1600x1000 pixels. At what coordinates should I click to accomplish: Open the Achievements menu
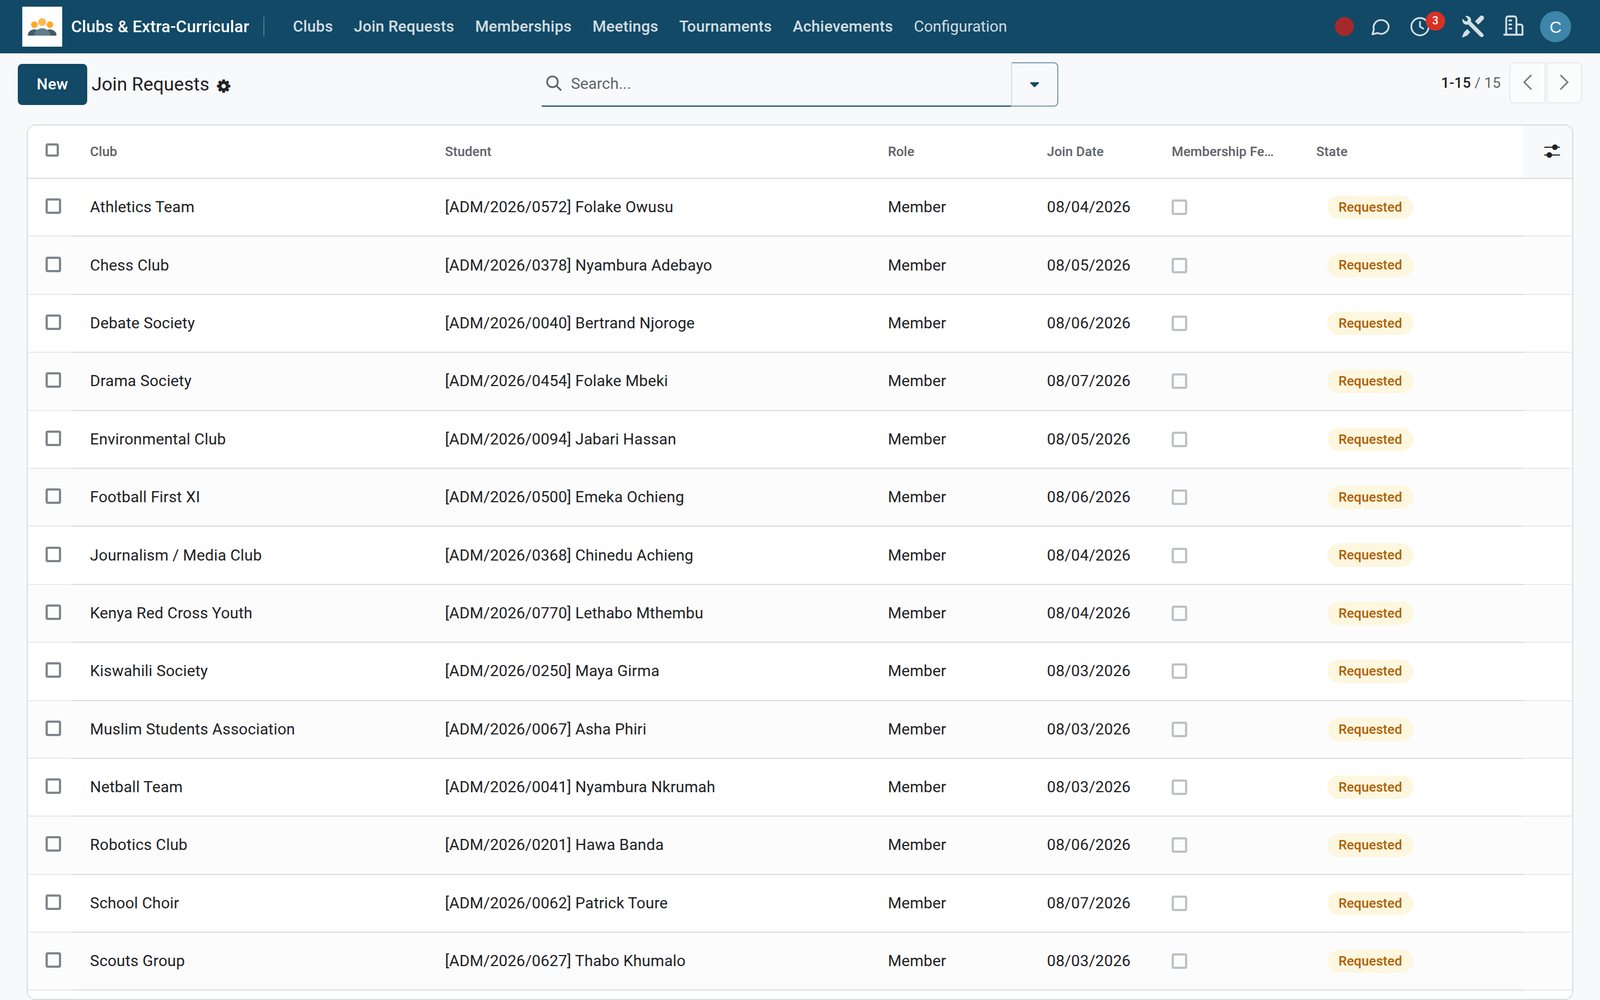pos(842,27)
